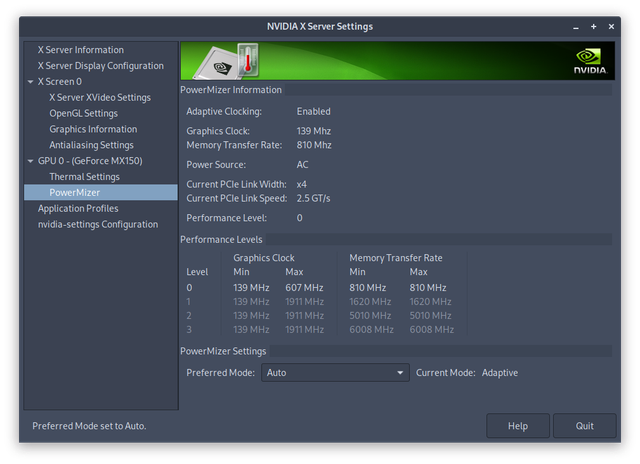Click the 'Performance Levels' section heading
The height and width of the screenshot is (464, 640).
pos(221,240)
